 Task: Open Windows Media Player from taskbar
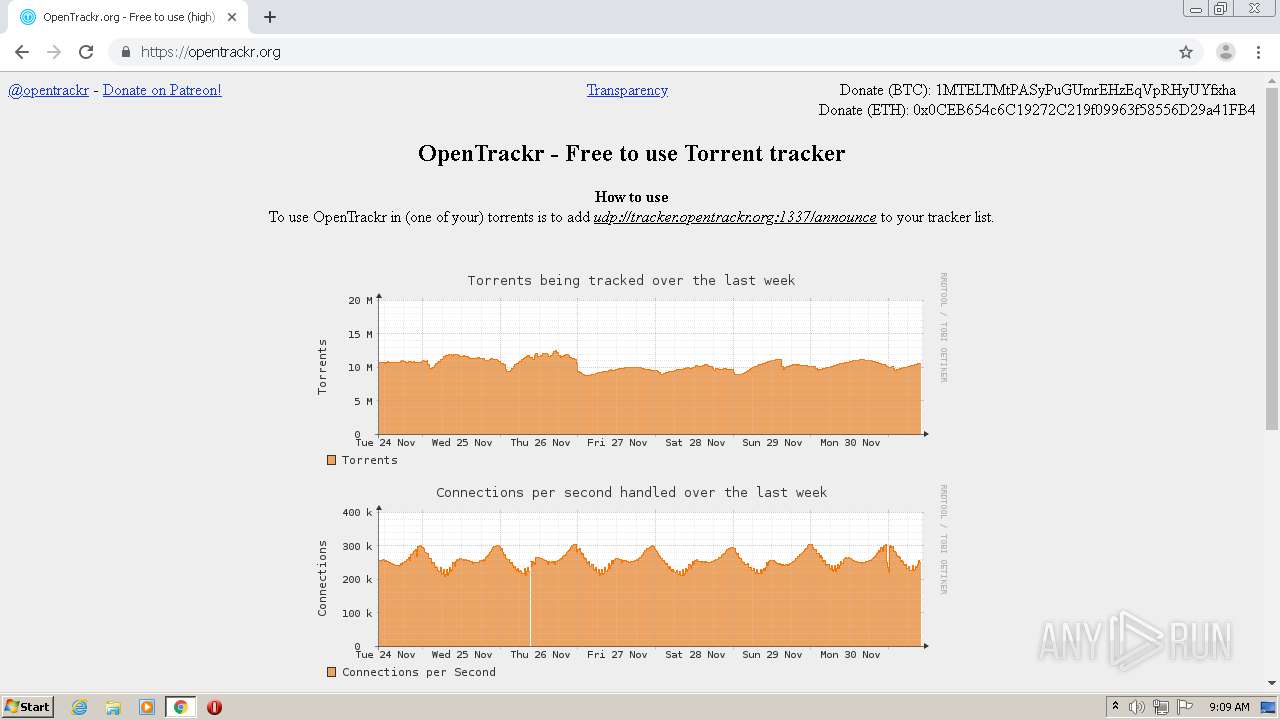pyautogui.click(x=147, y=707)
